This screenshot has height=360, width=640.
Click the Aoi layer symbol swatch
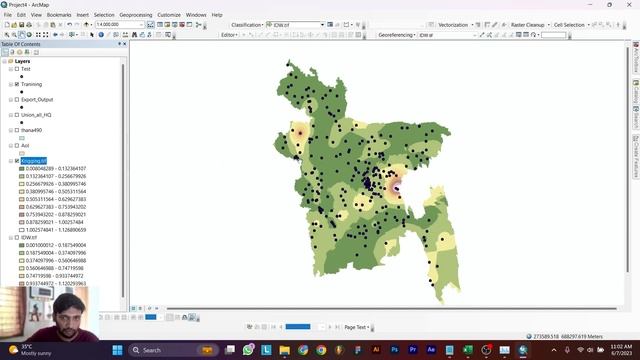(22, 153)
